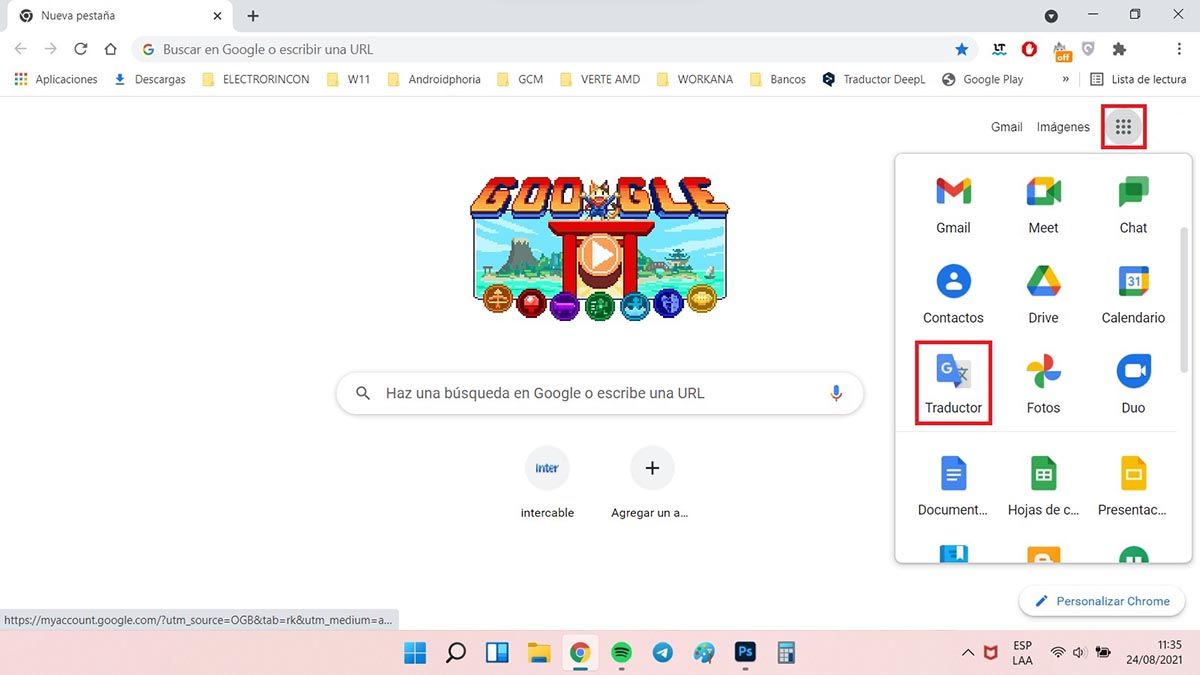The image size is (1200, 675).
Task: Open Spotify from the taskbar
Action: tap(621, 653)
